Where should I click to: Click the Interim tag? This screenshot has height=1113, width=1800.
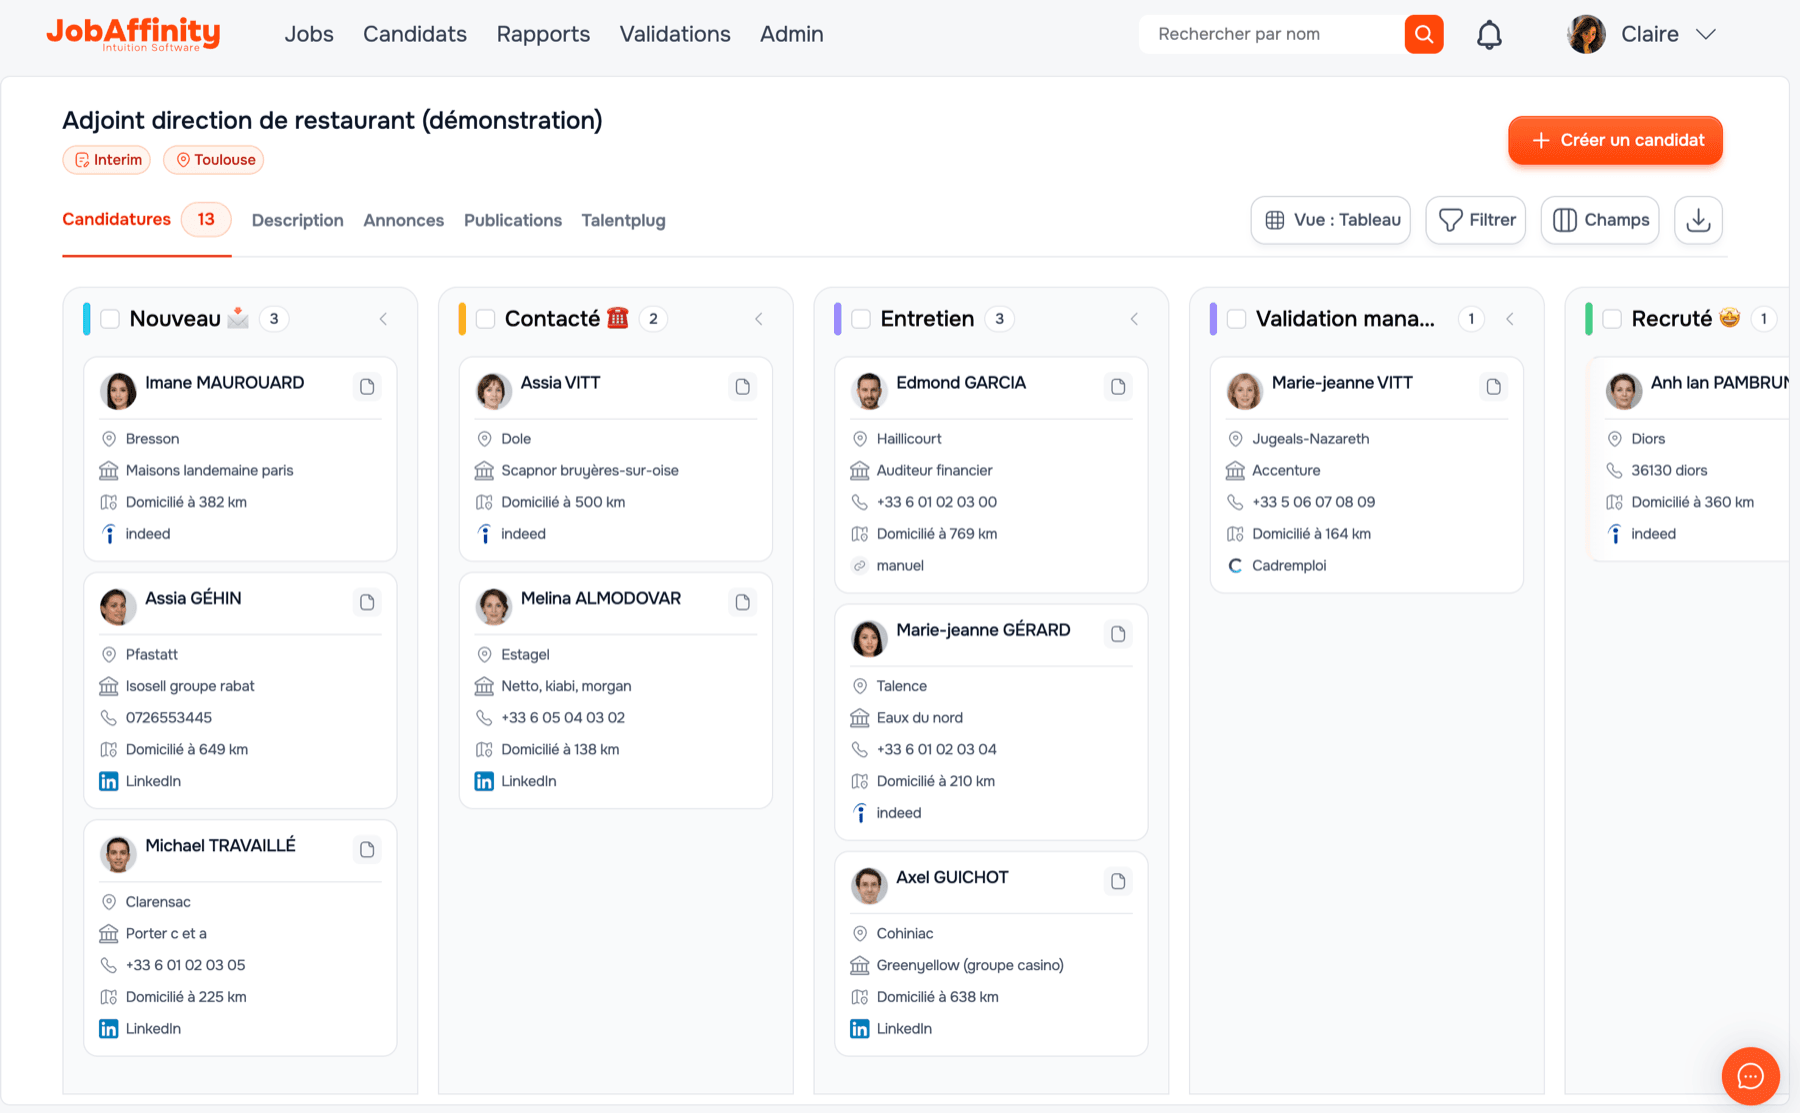[x=107, y=160]
